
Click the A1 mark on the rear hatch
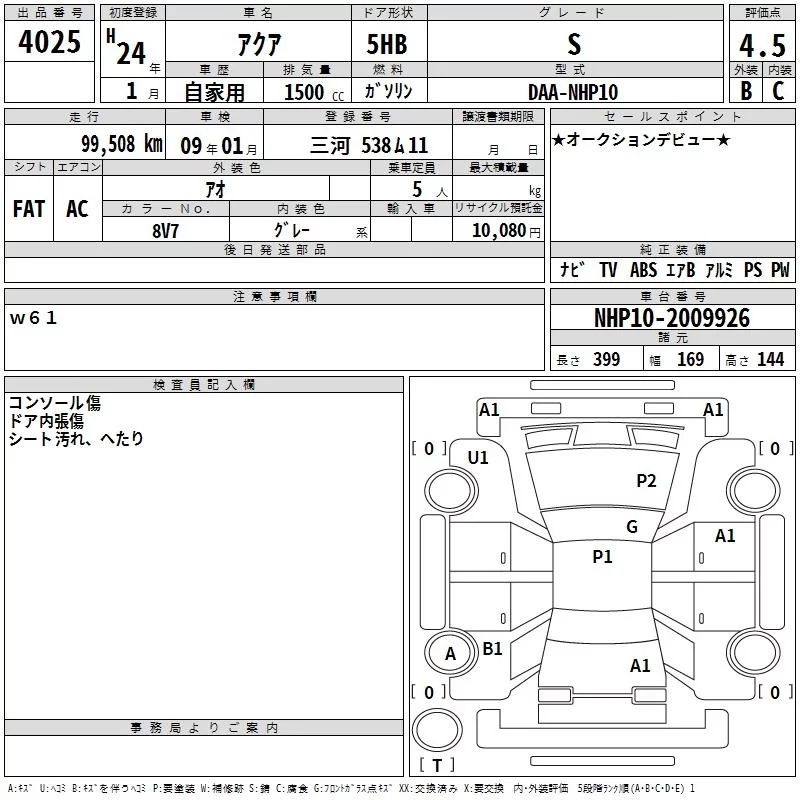coord(640,666)
